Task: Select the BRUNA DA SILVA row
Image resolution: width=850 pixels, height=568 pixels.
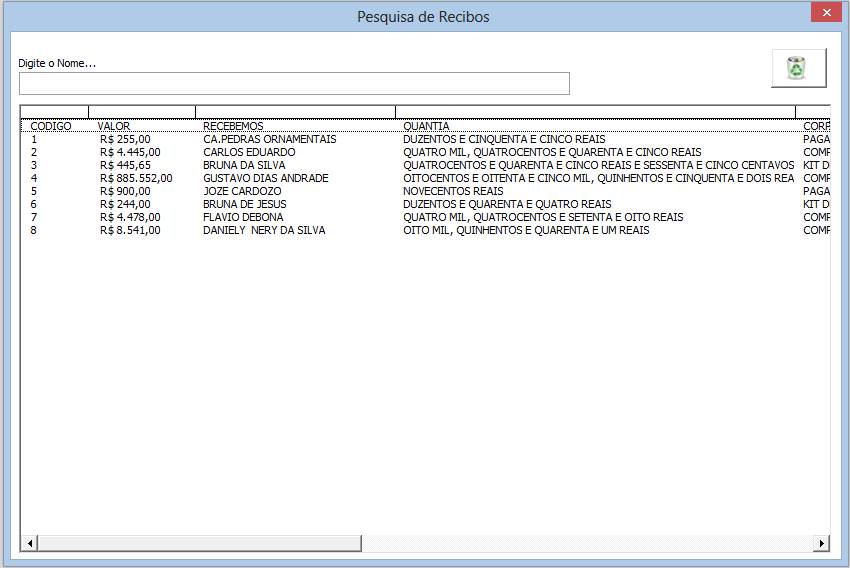Action: point(426,165)
